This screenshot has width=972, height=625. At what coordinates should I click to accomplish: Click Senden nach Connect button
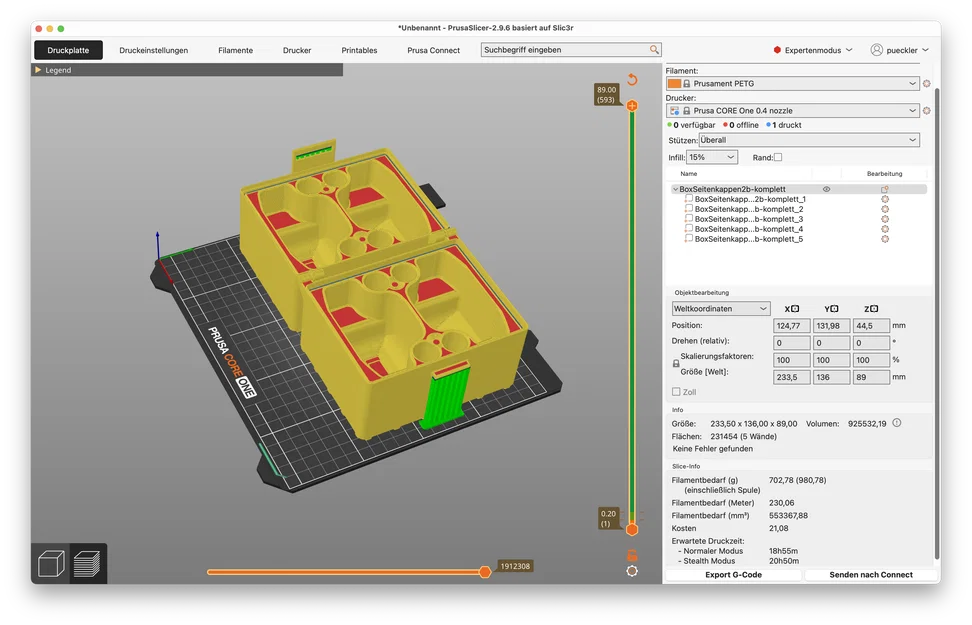871,575
